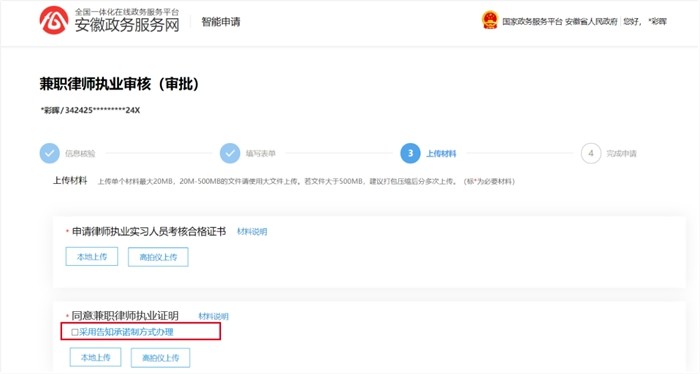
Task: Click the 申请律师执业实习人员考核合格证书 label
Action: point(149,232)
